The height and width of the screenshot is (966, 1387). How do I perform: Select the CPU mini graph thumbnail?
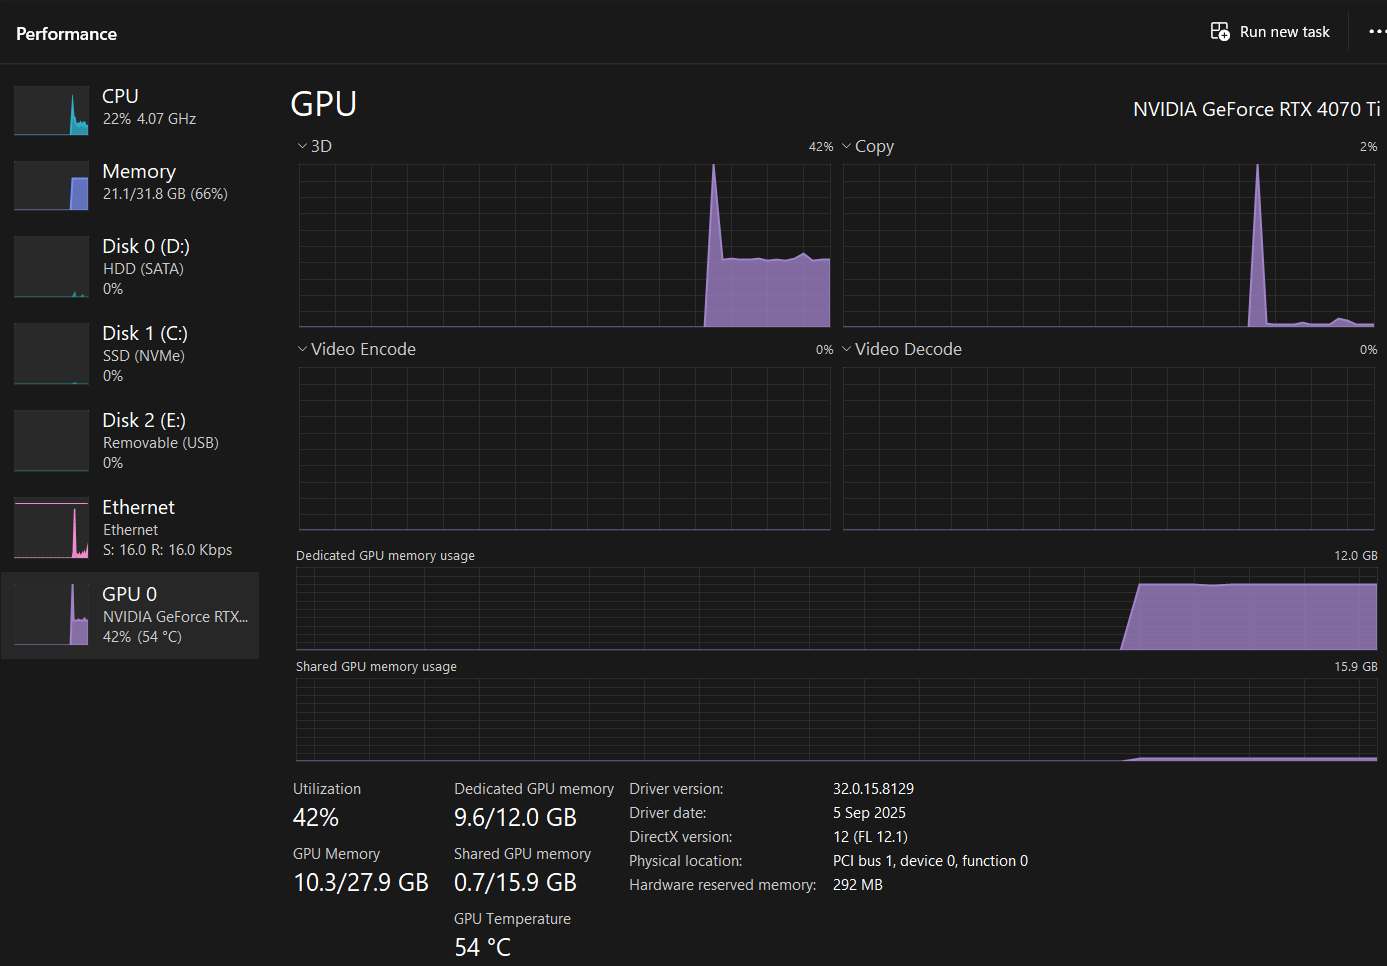pyautogui.click(x=51, y=110)
